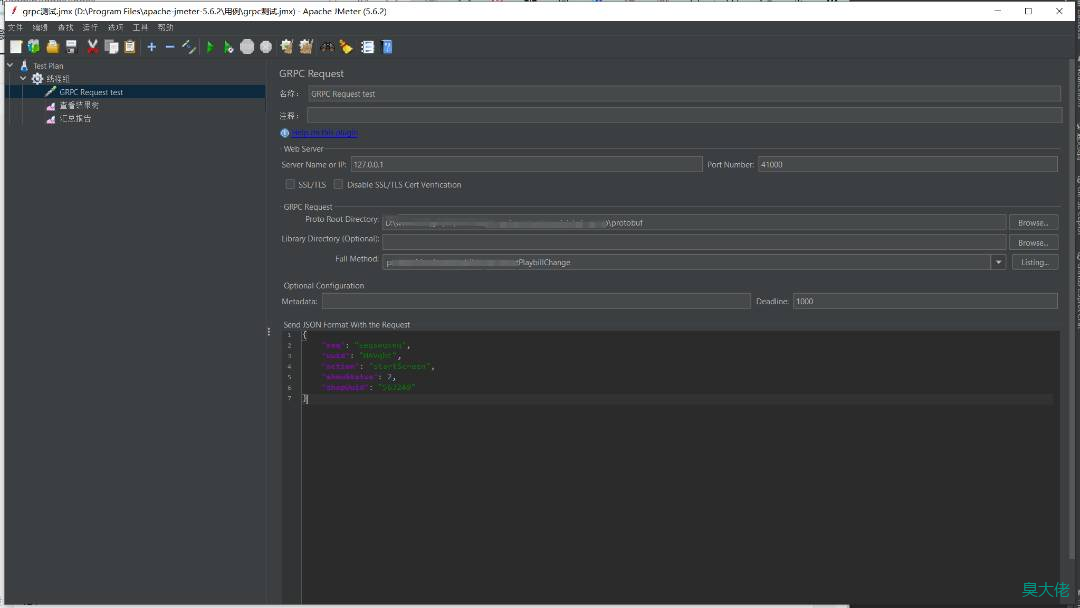
Task: Create a new test plan with the New icon
Action: pyautogui.click(x=16, y=47)
